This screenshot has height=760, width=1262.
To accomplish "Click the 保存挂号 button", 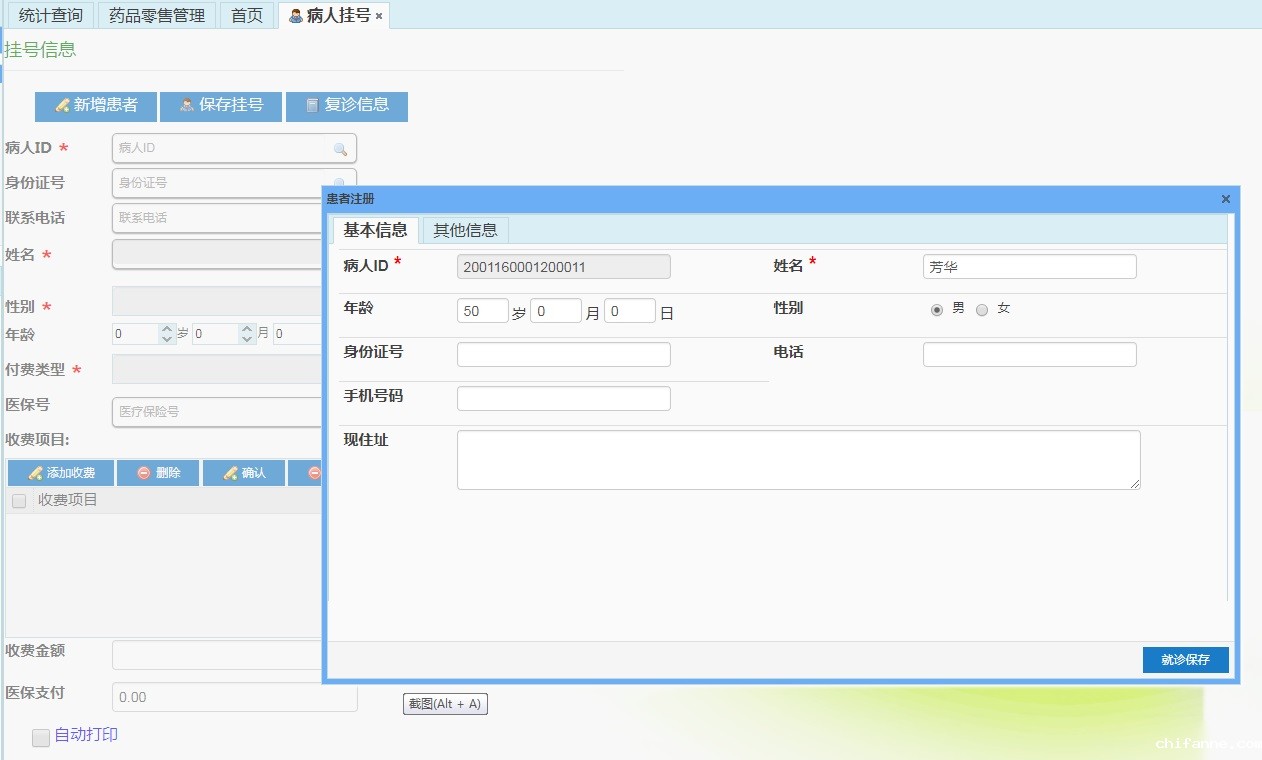I will (221, 106).
